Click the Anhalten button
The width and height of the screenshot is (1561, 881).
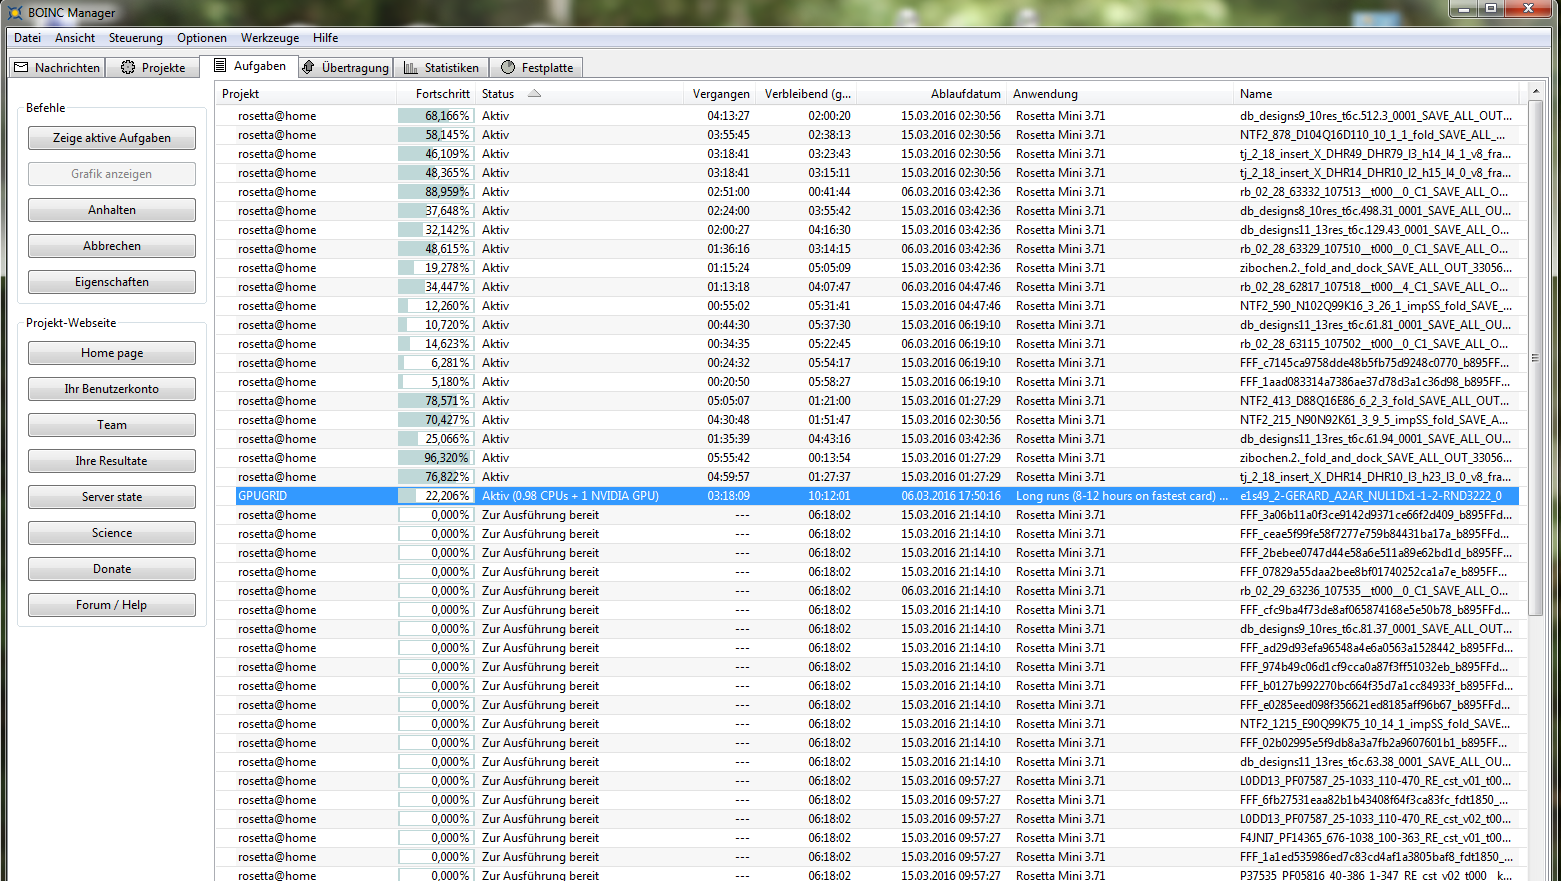112,210
